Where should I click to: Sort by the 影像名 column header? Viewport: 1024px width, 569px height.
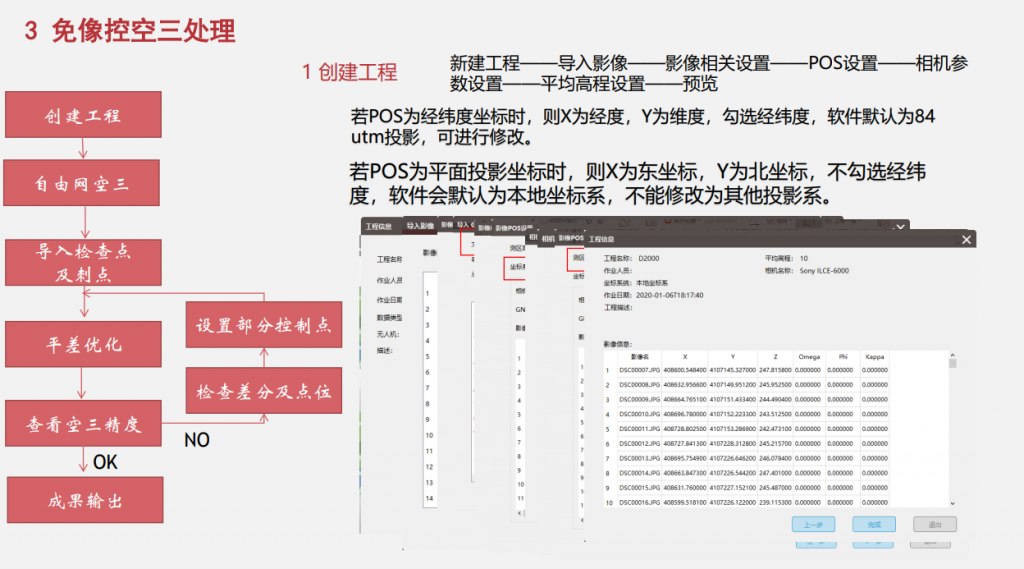click(x=640, y=357)
